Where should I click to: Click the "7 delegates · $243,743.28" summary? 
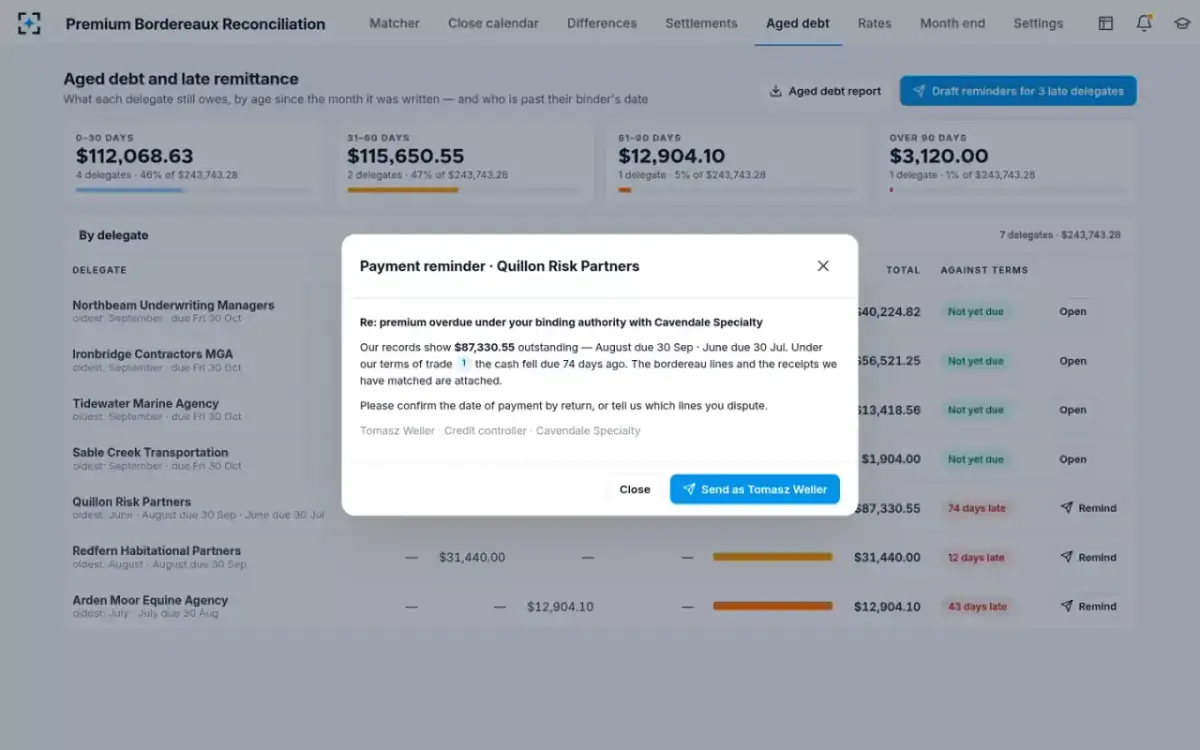[1060, 235]
